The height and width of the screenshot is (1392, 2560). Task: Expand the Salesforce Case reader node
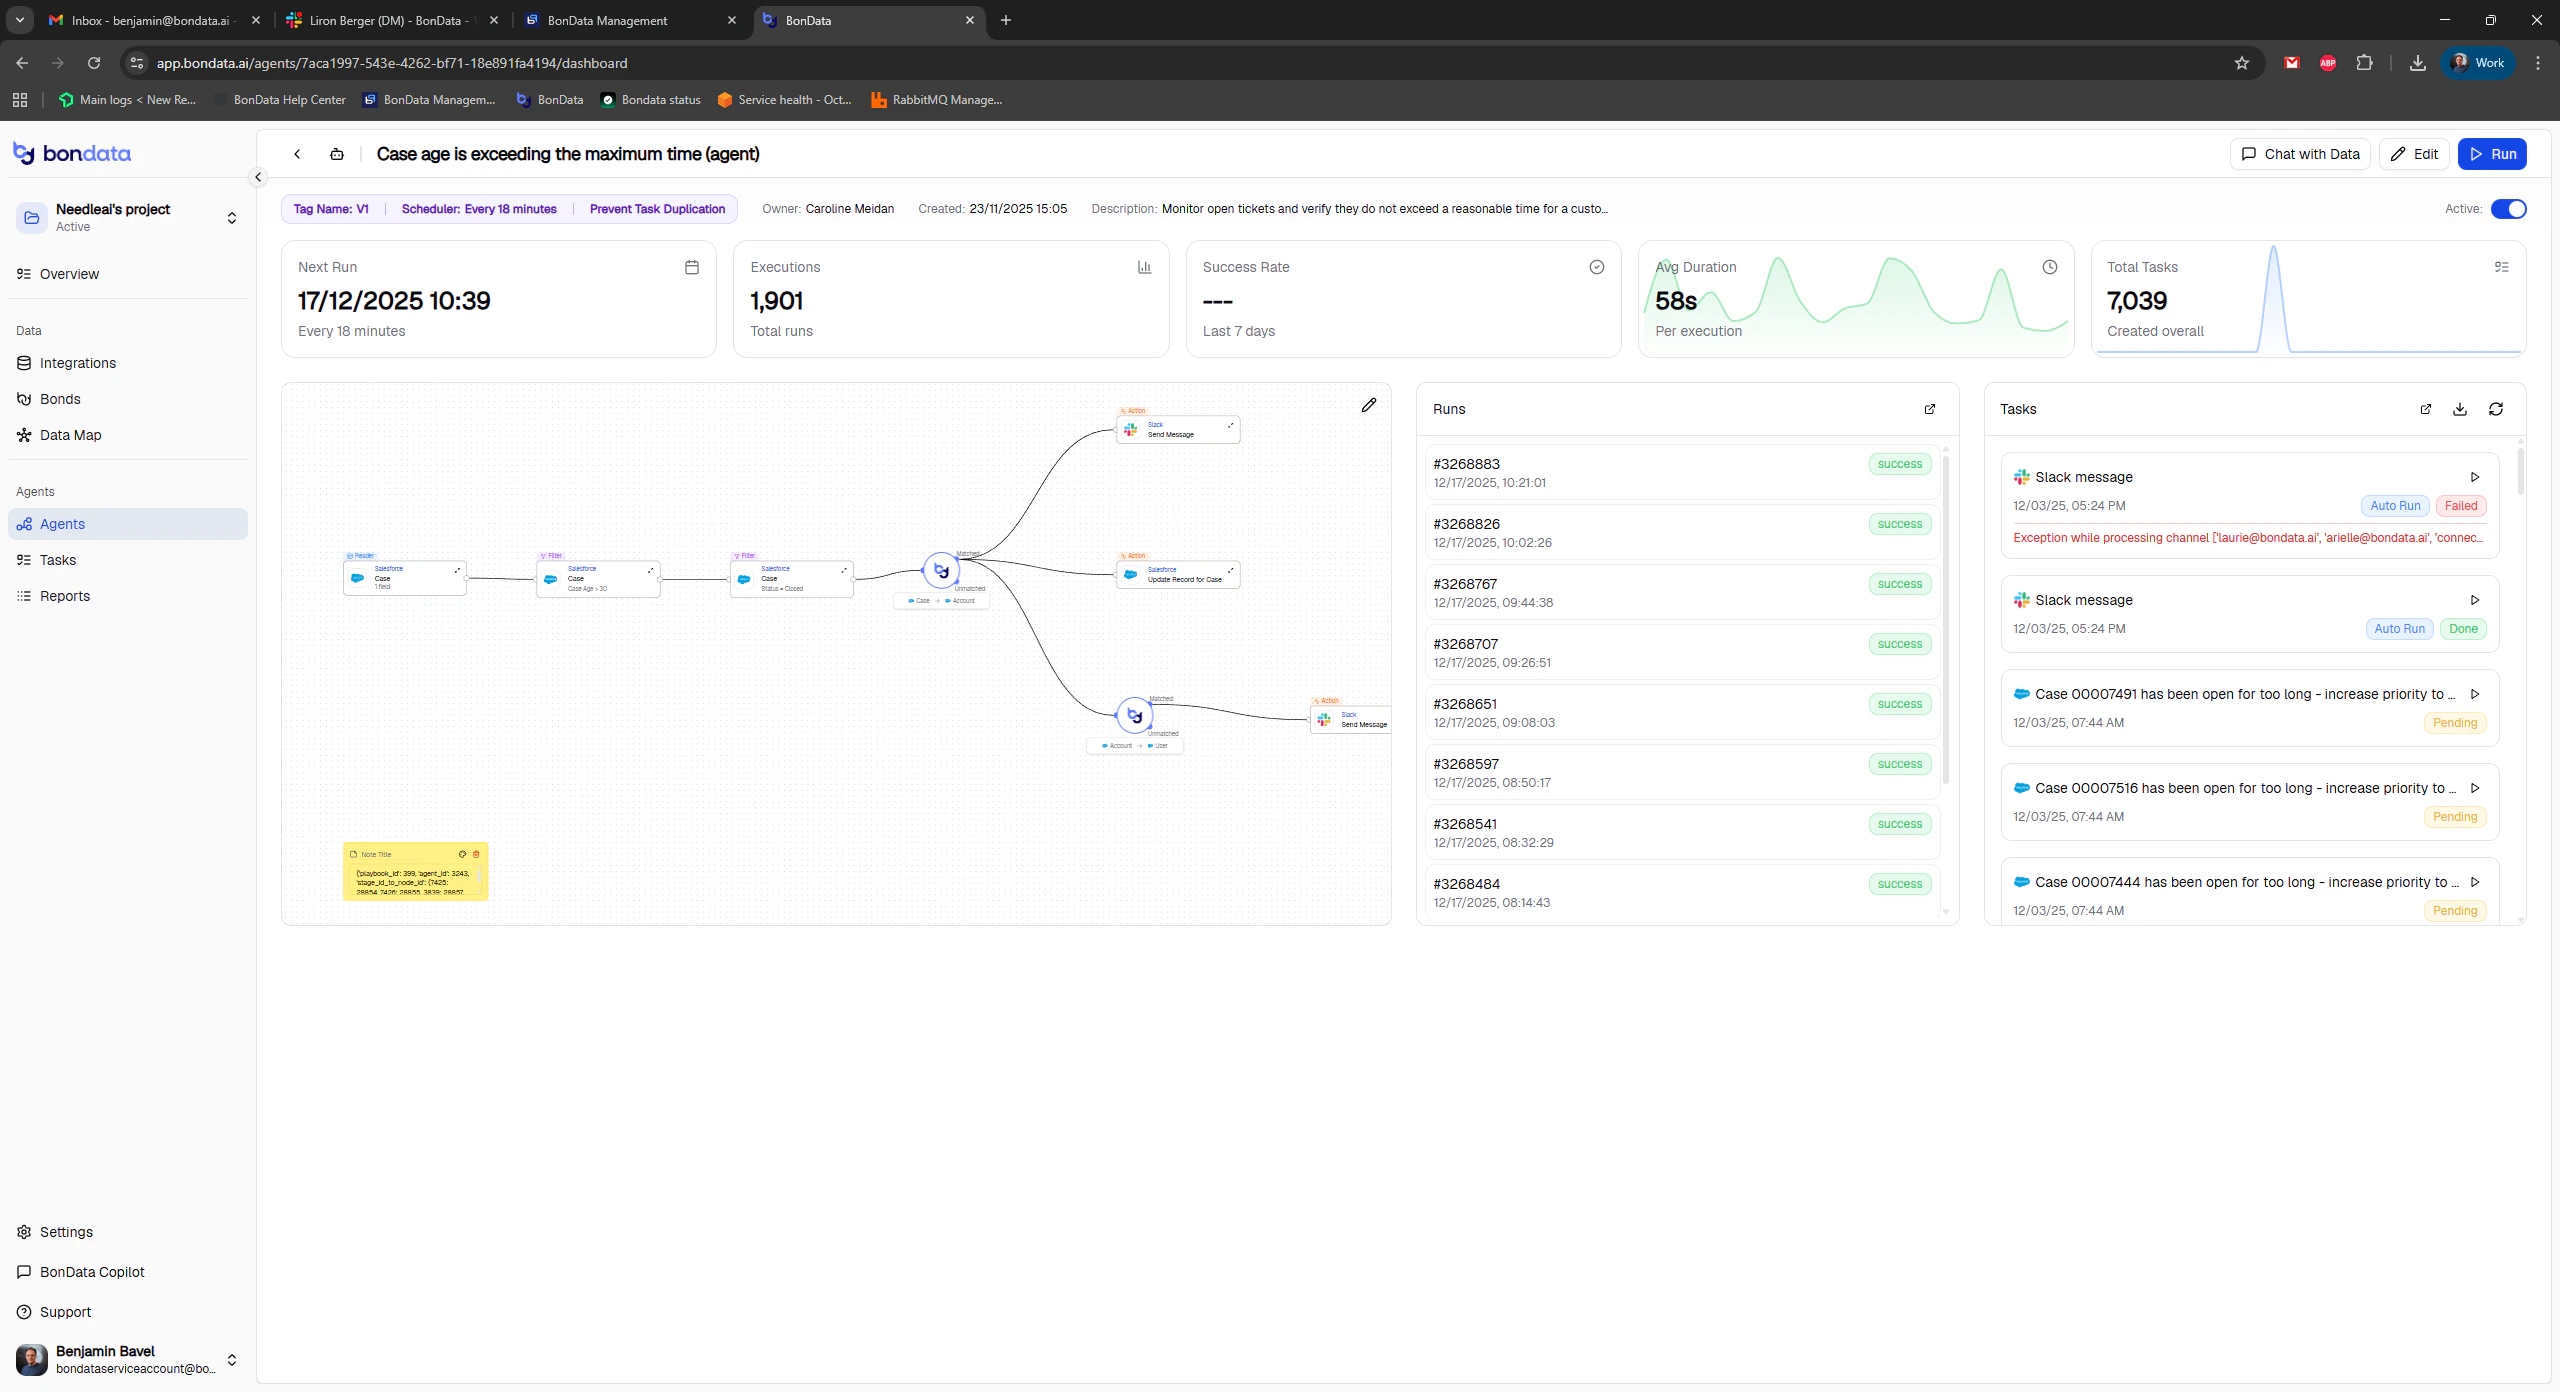tap(458, 570)
